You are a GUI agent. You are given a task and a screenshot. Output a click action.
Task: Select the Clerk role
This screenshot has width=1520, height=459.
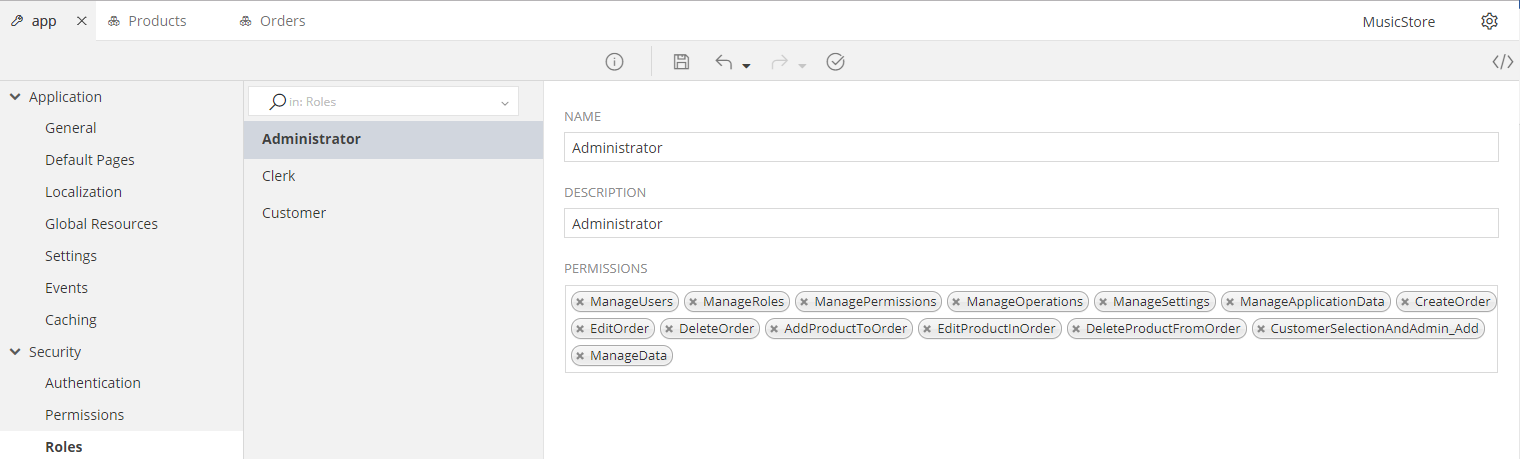279,176
